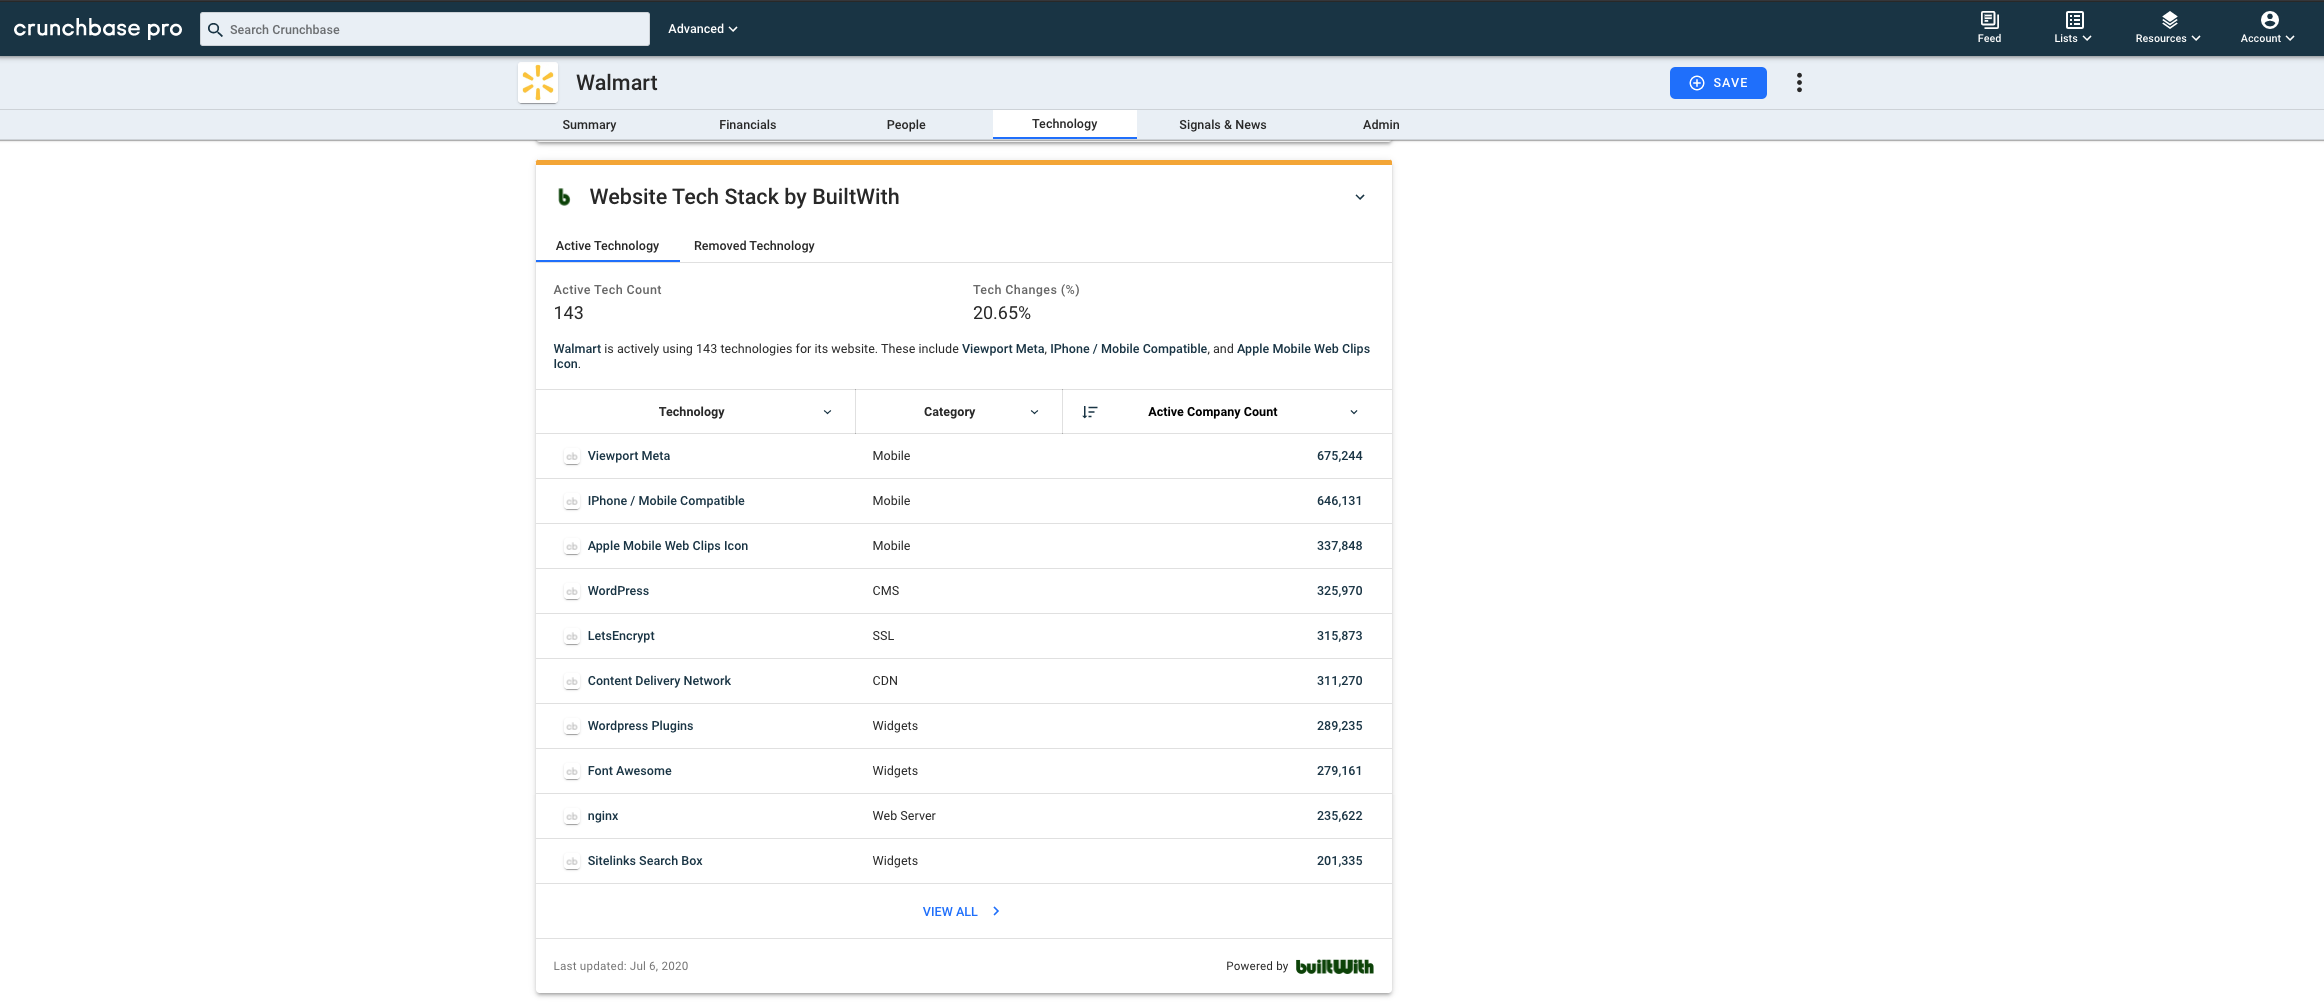Click the Content Delivery Network row name
Image resolution: width=2324 pixels, height=1004 pixels.
point(659,681)
